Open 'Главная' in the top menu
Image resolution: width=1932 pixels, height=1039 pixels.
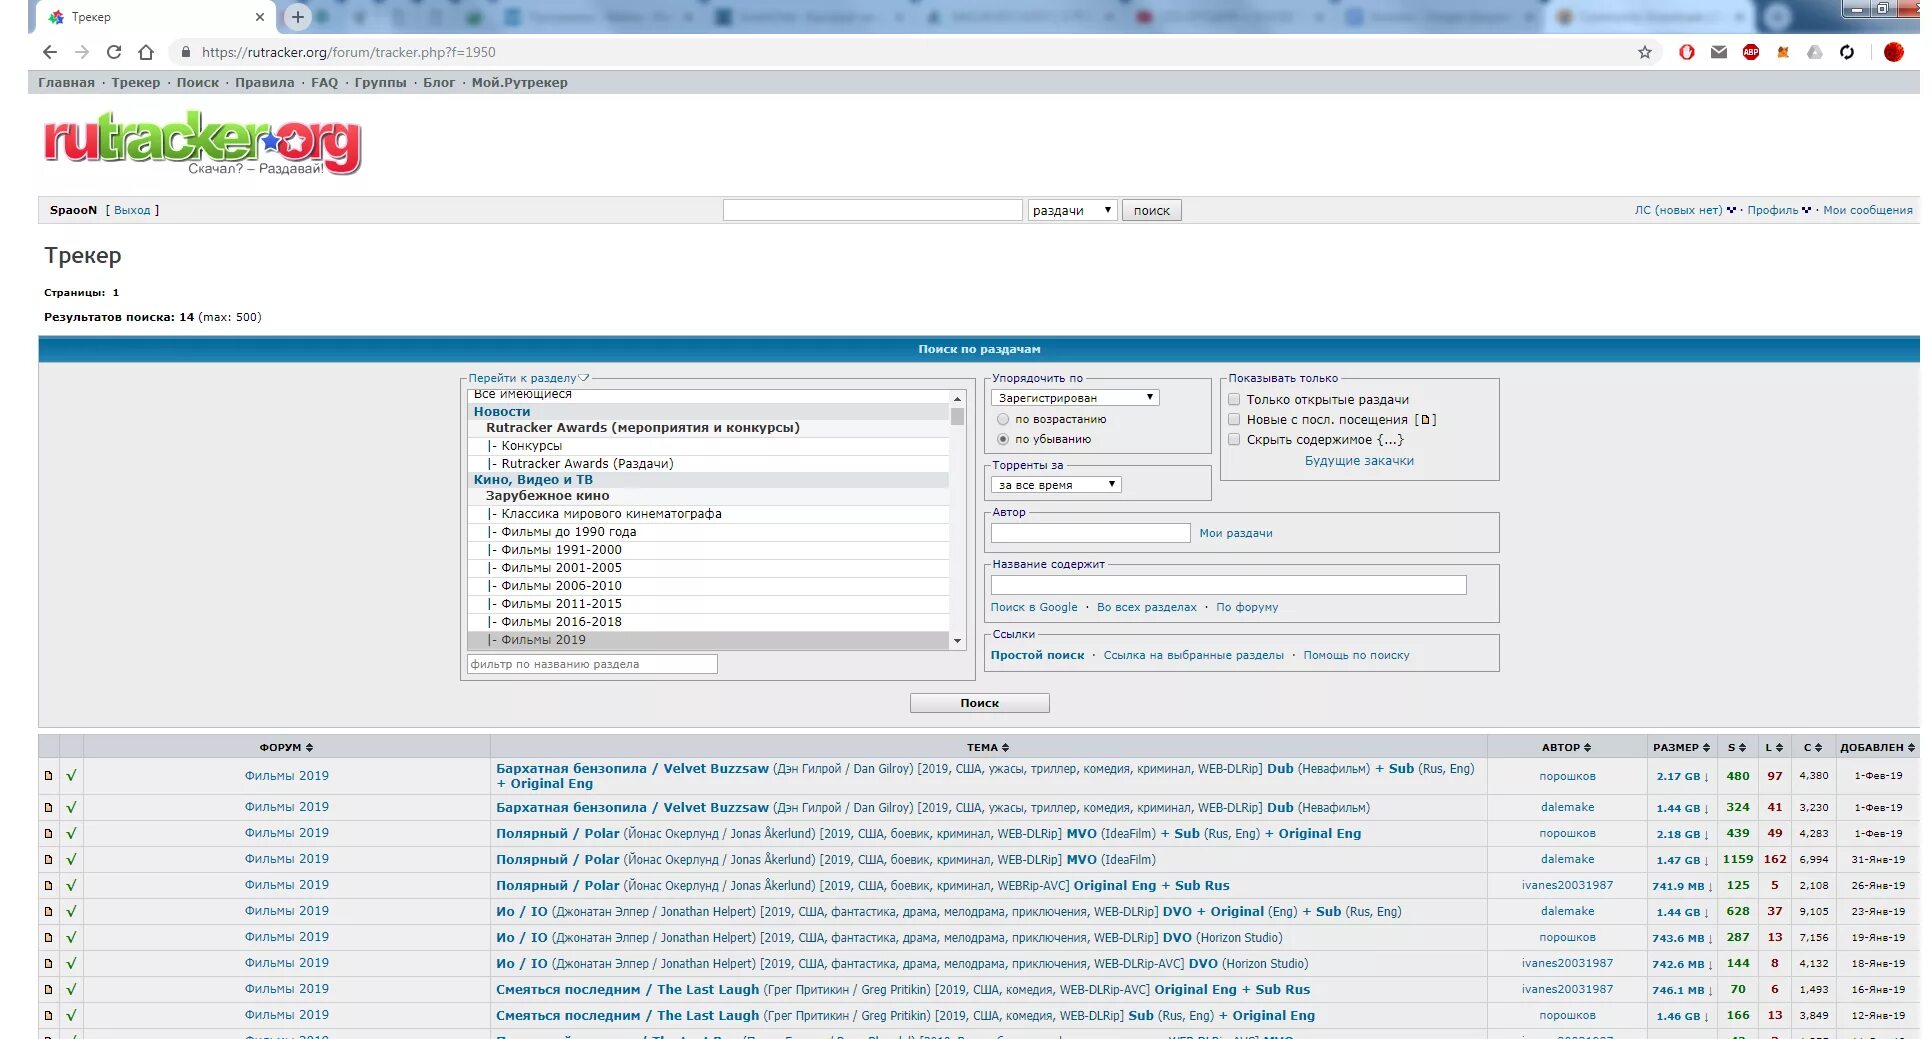point(66,83)
